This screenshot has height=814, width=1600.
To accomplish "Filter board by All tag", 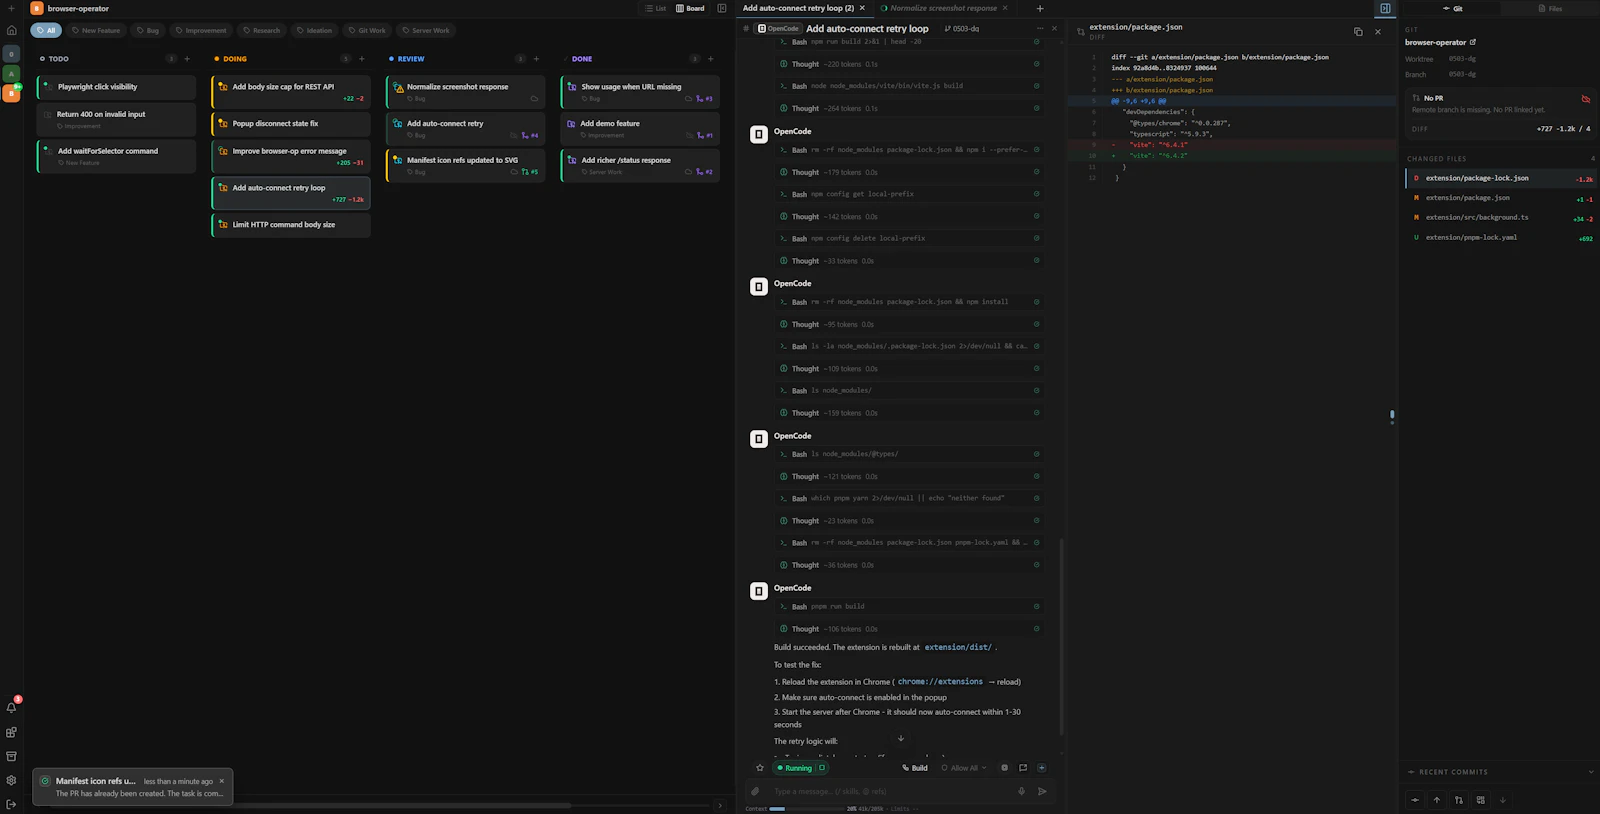I will click(46, 30).
